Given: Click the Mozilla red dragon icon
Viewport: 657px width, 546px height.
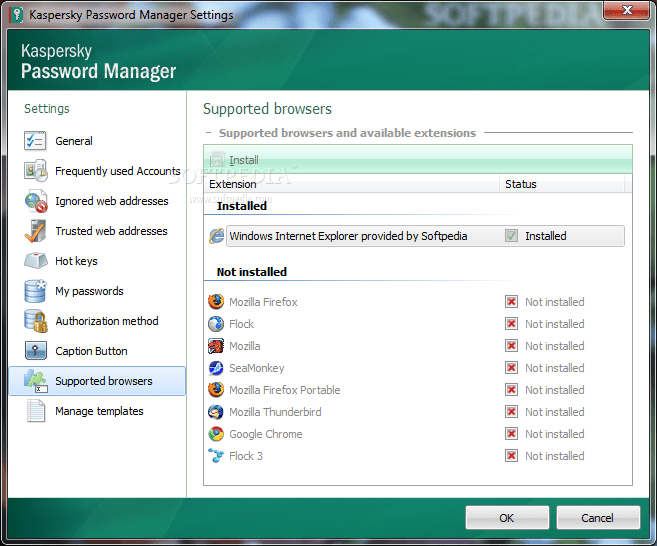Looking at the screenshot, I should click(216, 346).
